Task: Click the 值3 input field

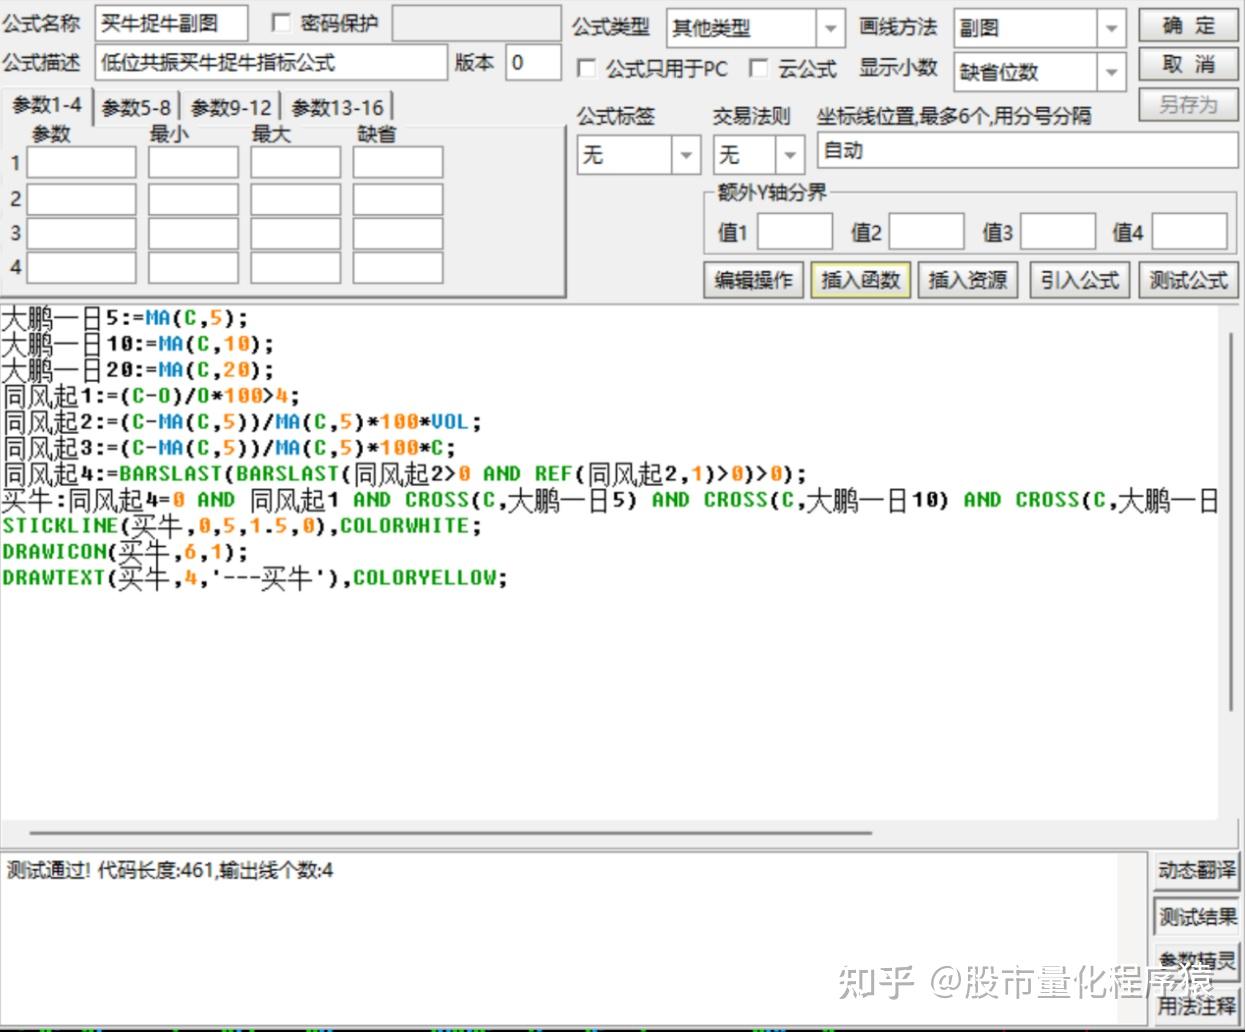Action: pyautogui.click(x=1058, y=231)
